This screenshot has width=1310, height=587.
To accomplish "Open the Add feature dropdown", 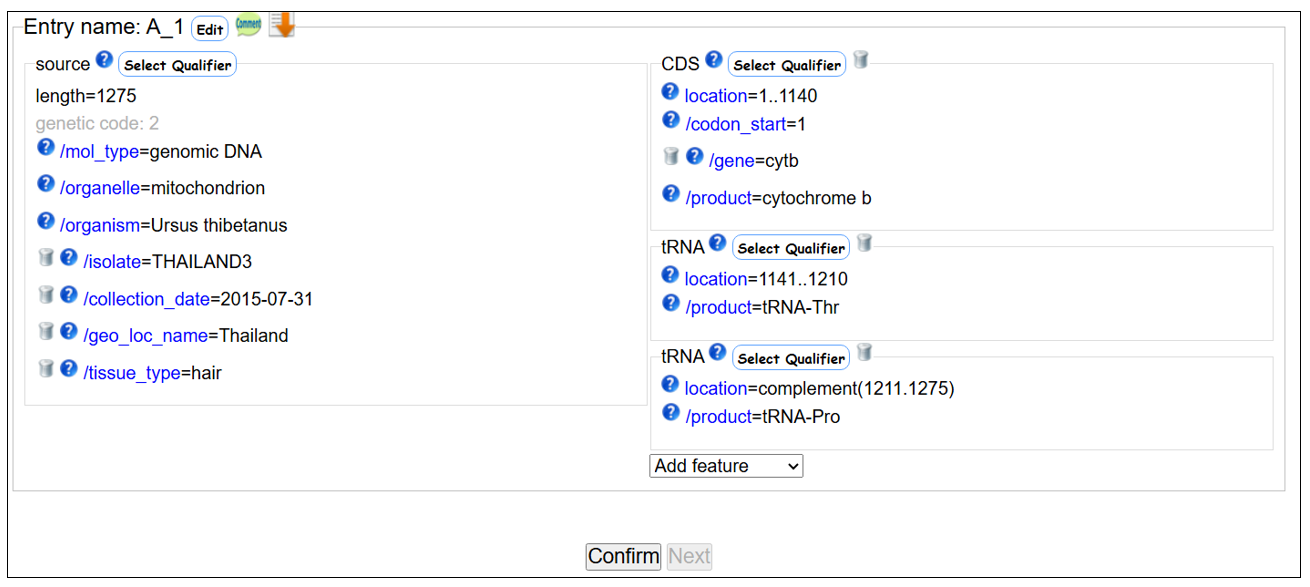I will coord(726,466).
